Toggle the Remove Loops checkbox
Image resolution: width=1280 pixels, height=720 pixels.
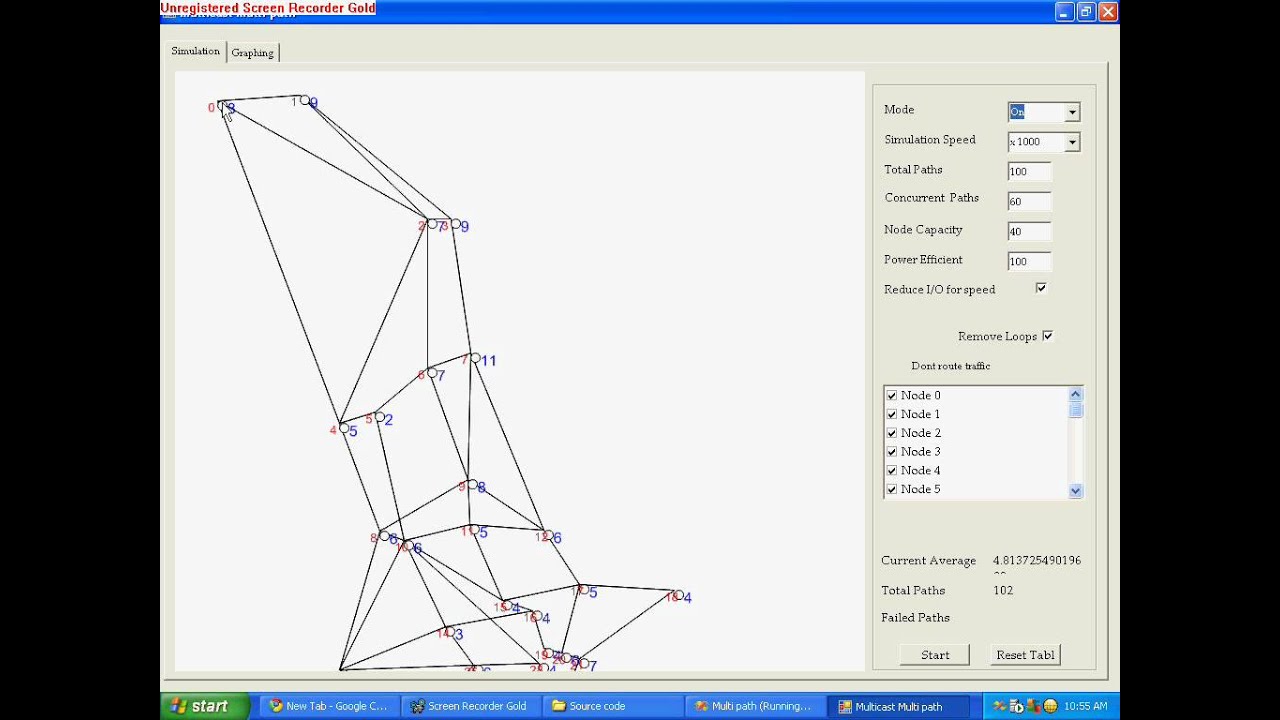click(x=1048, y=336)
